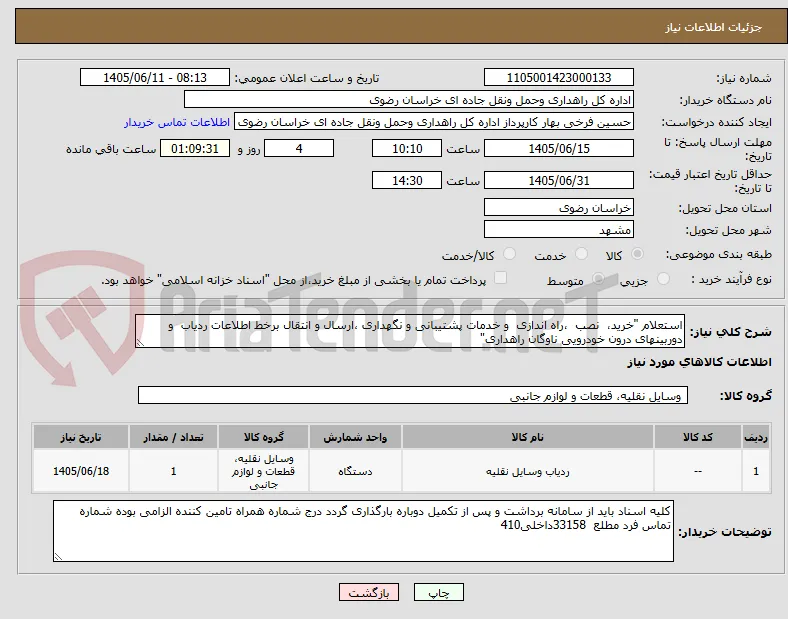This screenshot has height=619, width=788.
Task: Toggle Islamic treasury bonds payment checkbox
Action: pyautogui.click(x=500, y=278)
